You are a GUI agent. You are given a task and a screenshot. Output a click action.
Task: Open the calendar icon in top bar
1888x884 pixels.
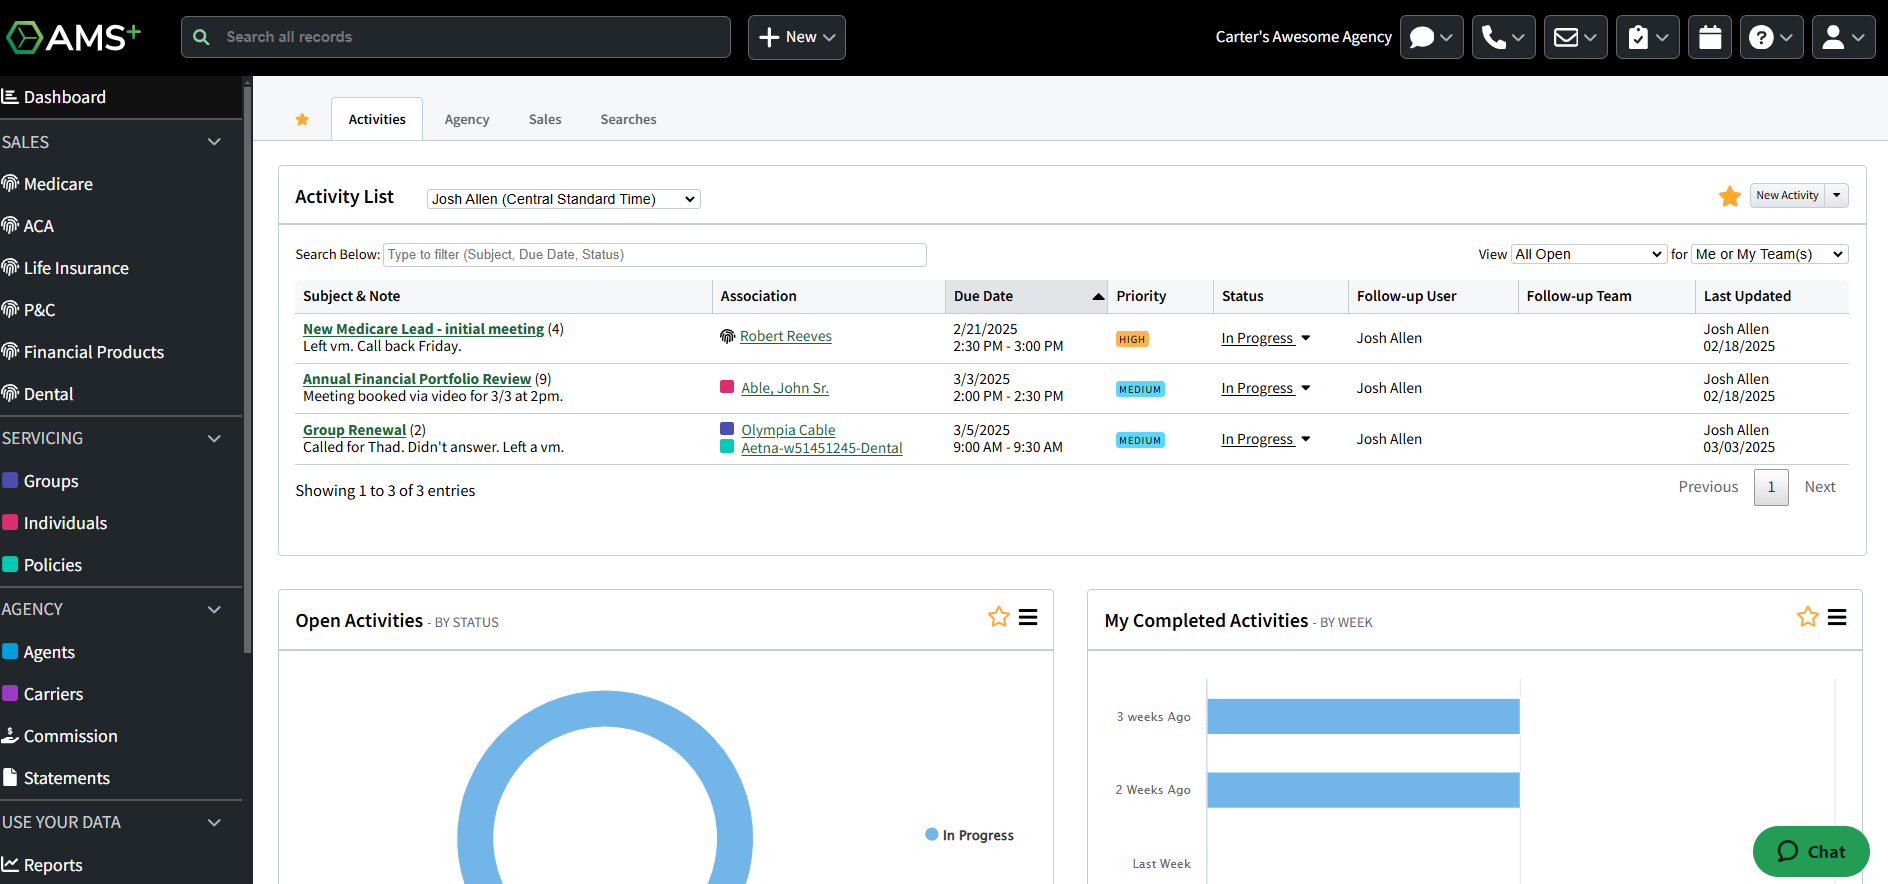coord(1710,37)
